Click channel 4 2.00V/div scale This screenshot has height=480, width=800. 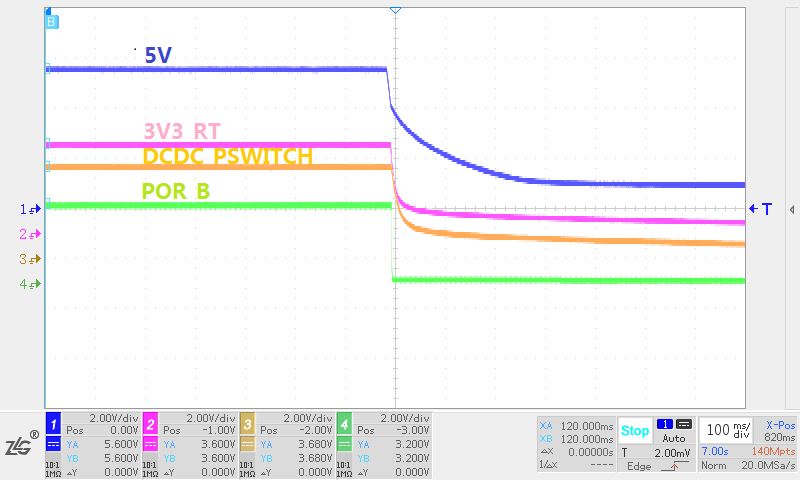[405, 418]
